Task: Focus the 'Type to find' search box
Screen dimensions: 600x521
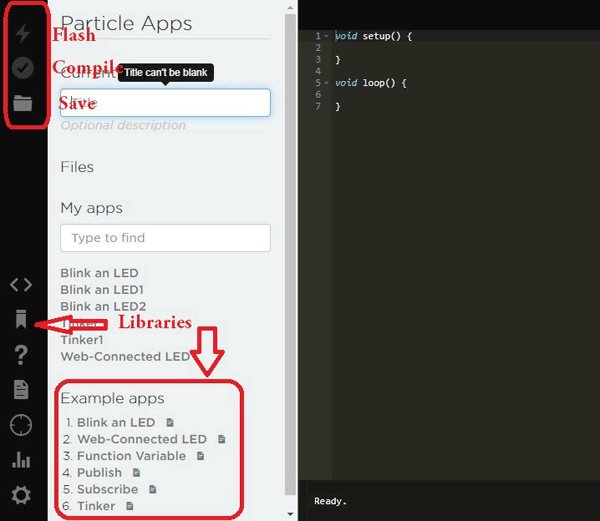Action: click(165, 238)
